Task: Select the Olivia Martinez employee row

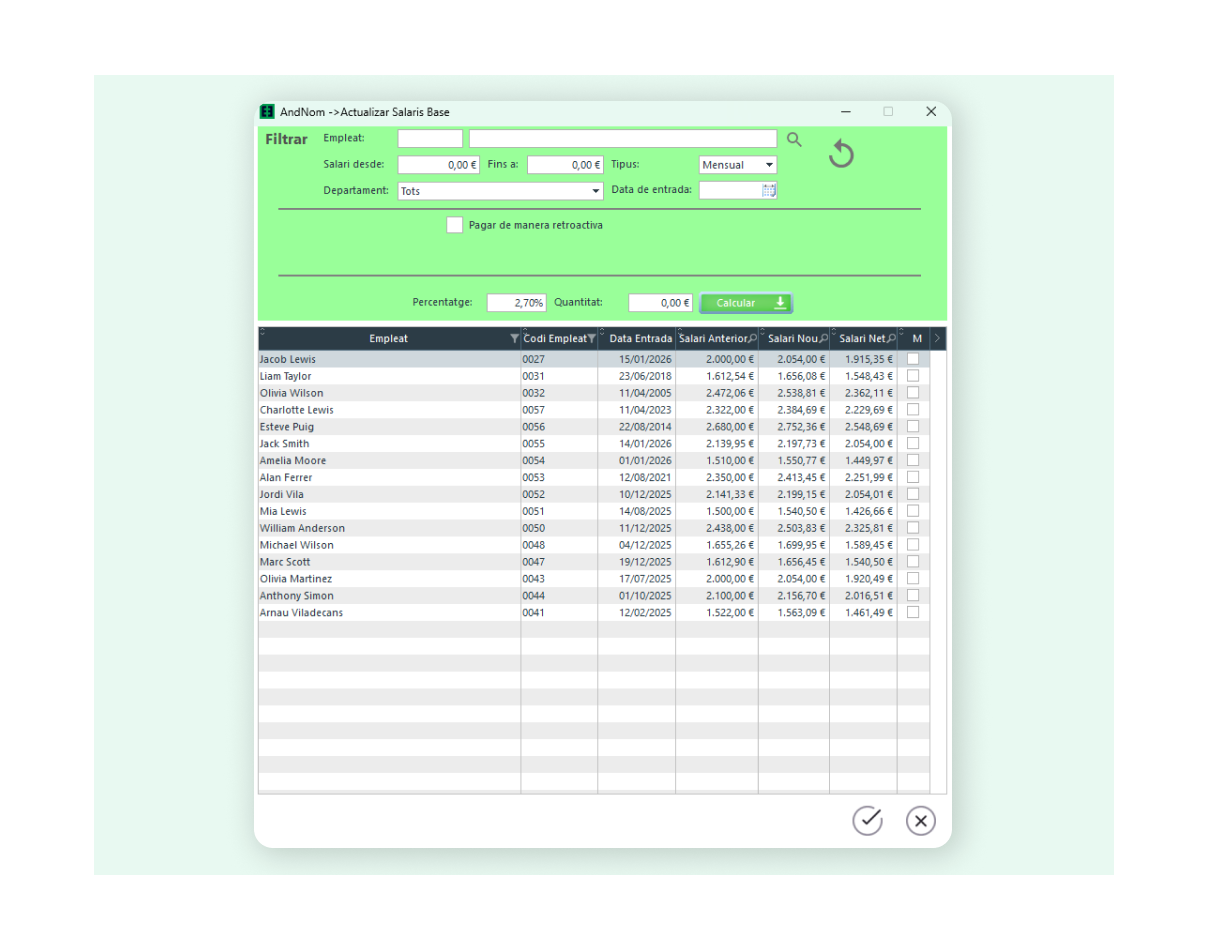Action: [296, 579]
